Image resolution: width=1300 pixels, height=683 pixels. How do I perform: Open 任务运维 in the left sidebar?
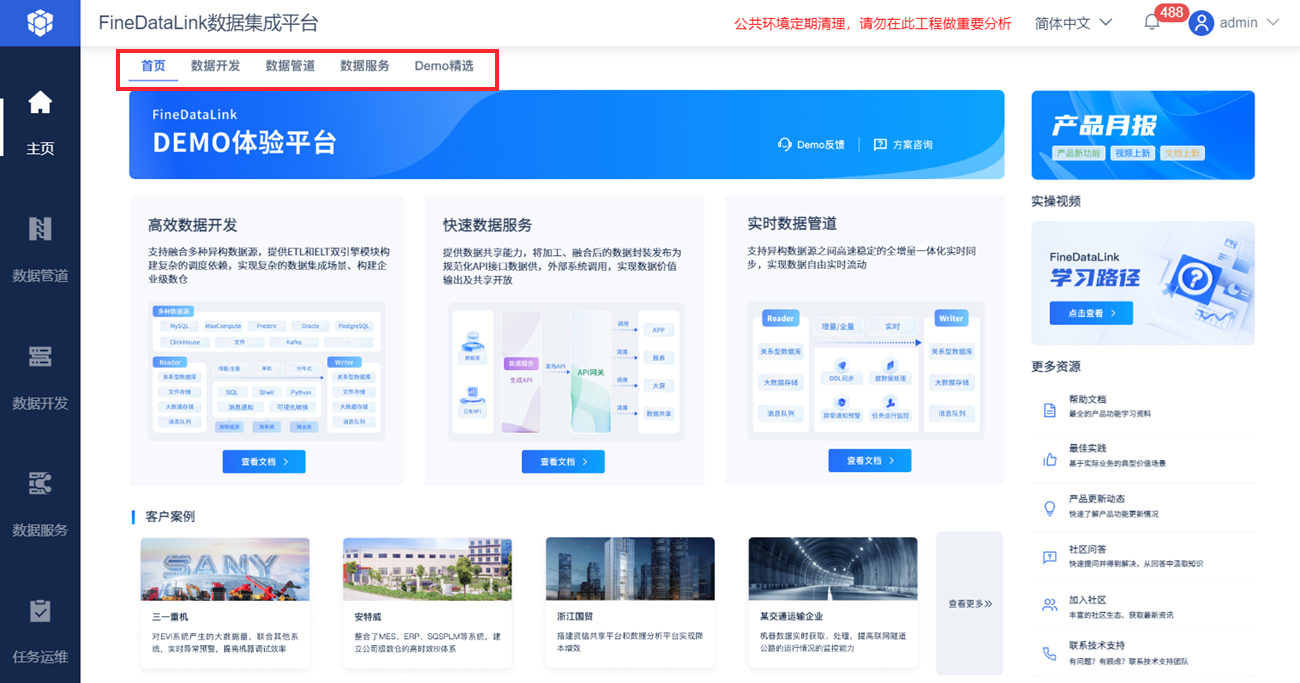[x=40, y=630]
